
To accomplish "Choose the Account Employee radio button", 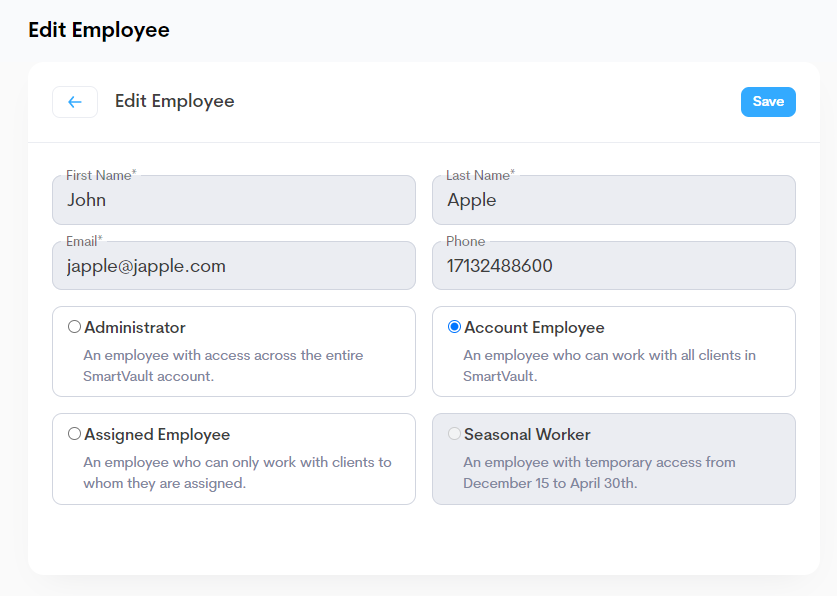I will [454, 327].
